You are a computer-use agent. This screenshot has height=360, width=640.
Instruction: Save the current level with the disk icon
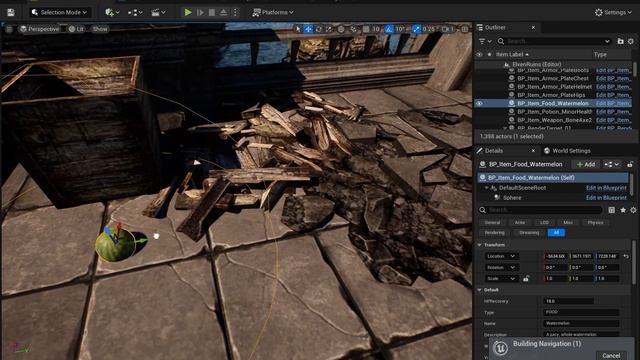[x=11, y=12]
